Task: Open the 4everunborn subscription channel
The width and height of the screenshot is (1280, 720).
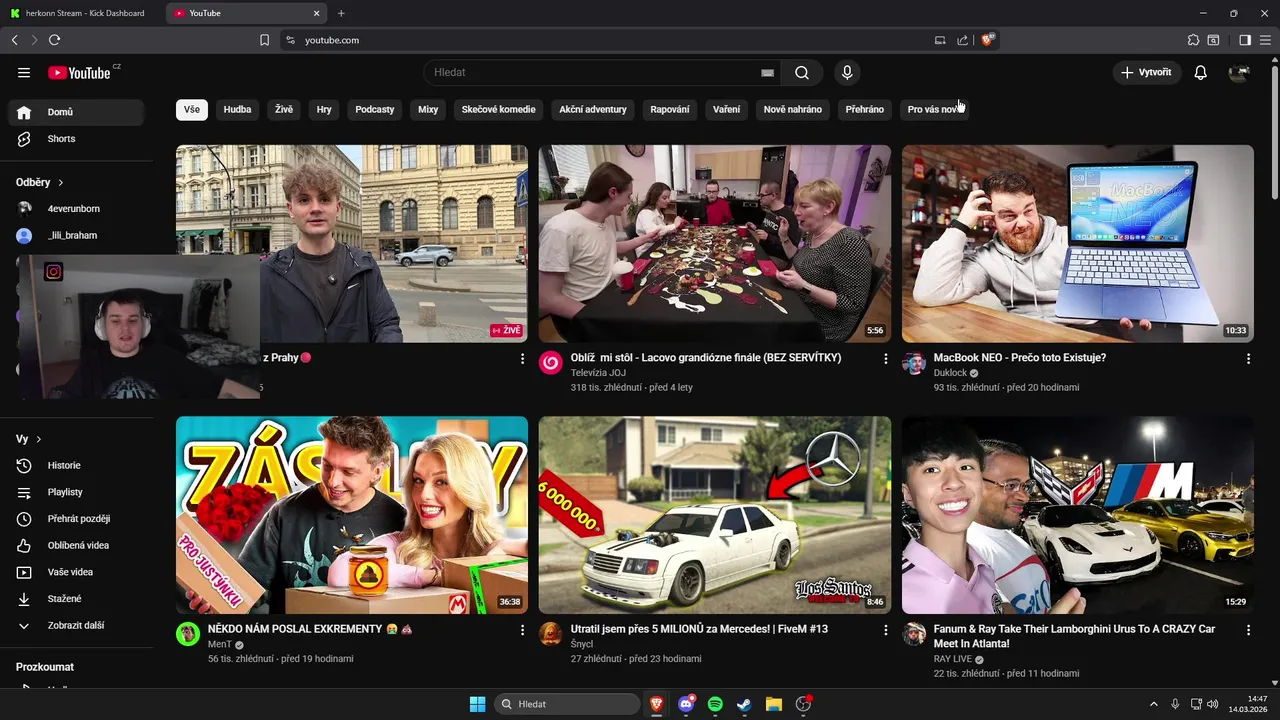Action: click(x=76, y=209)
